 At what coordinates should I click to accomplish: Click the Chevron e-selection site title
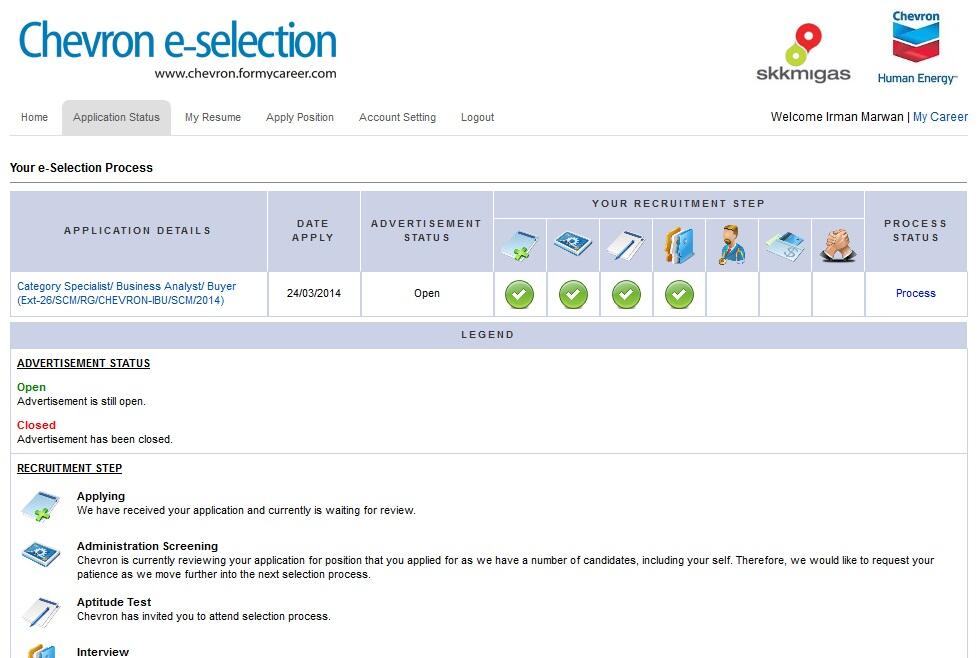click(178, 40)
